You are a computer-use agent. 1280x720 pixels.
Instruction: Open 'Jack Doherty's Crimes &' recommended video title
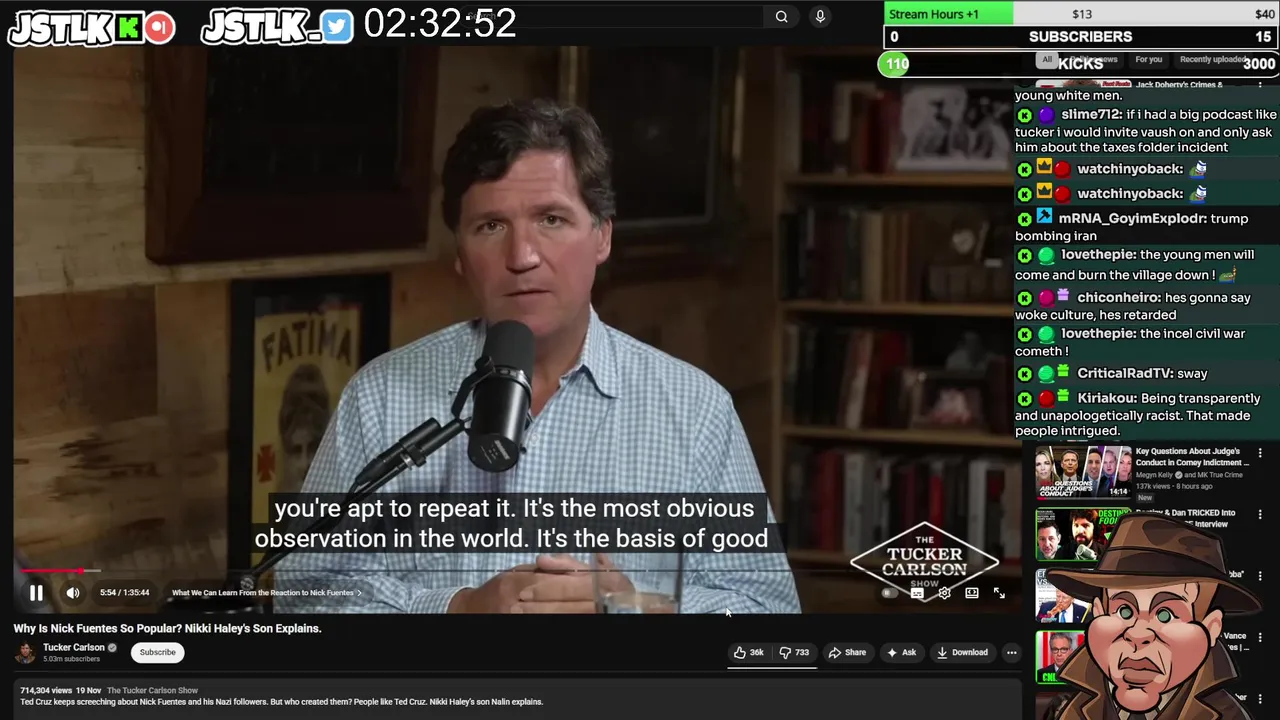pos(1179,85)
